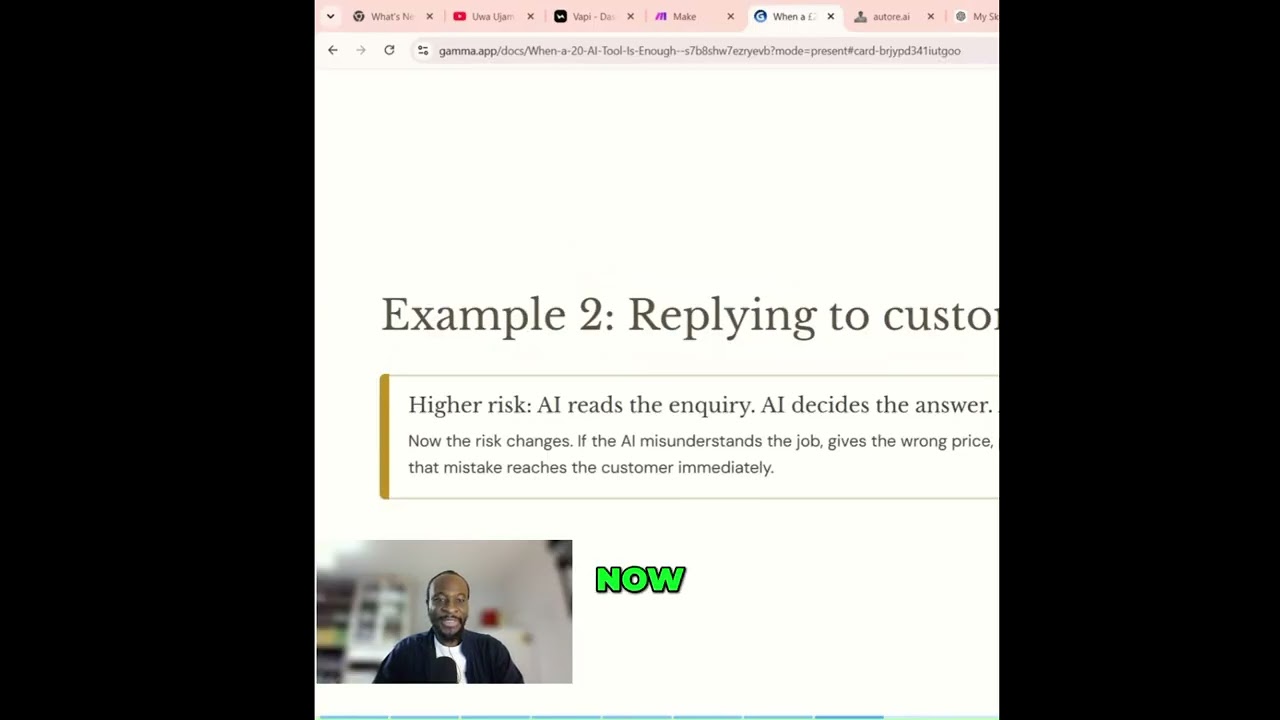Close the active Gamma 'When a £' tab
This screenshot has height=720, width=1280.
pos(830,16)
